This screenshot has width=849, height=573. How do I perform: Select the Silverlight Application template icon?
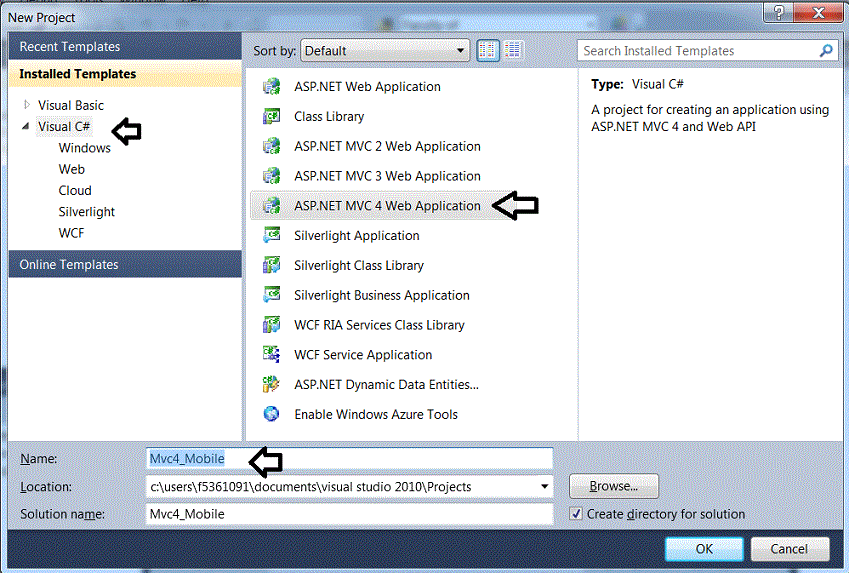point(271,236)
